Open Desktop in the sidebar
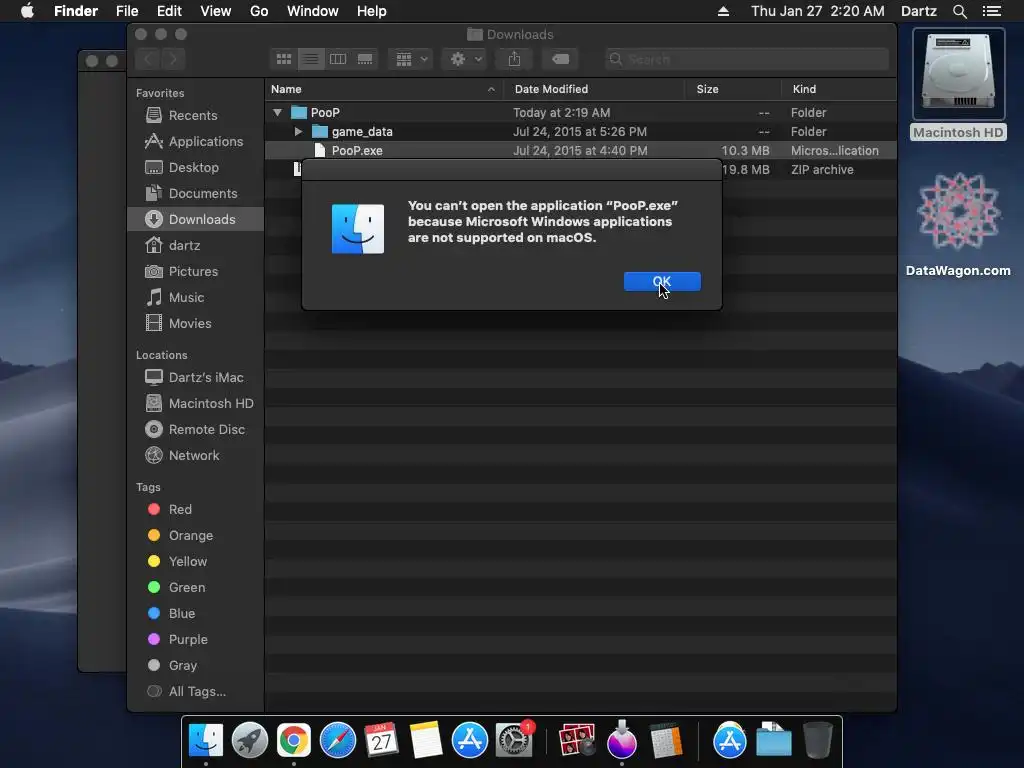 pos(196,168)
